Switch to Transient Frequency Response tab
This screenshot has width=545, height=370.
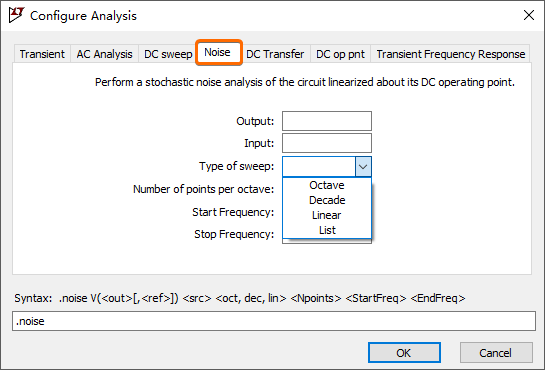(x=450, y=54)
